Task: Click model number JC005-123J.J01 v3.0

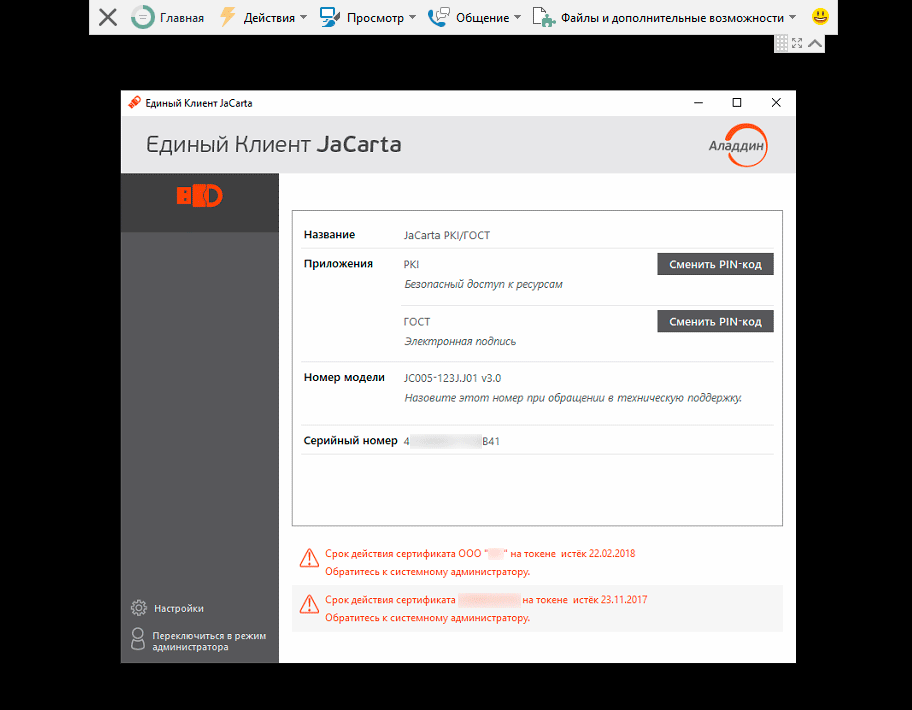Action: 453,378
